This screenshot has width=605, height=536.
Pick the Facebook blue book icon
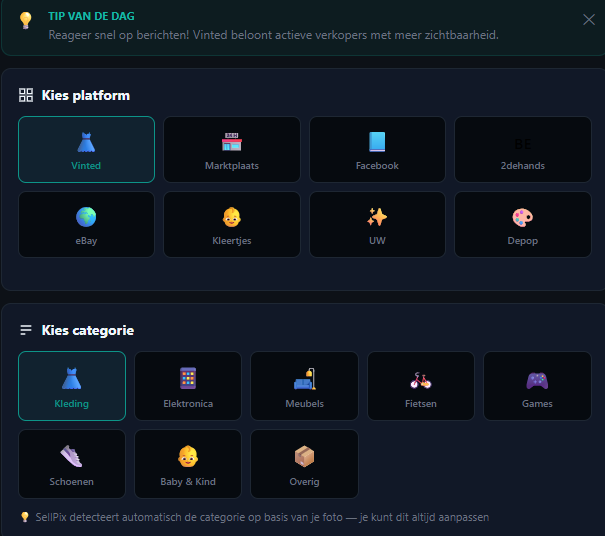pyautogui.click(x=377, y=142)
